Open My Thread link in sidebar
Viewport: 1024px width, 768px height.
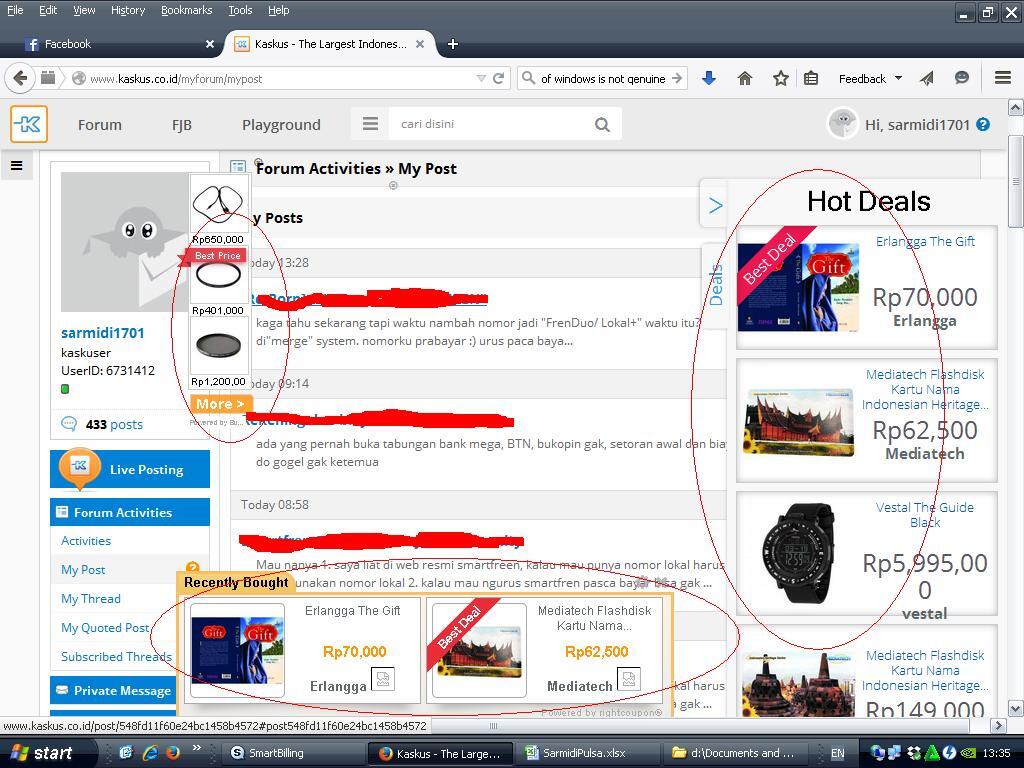(x=91, y=598)
